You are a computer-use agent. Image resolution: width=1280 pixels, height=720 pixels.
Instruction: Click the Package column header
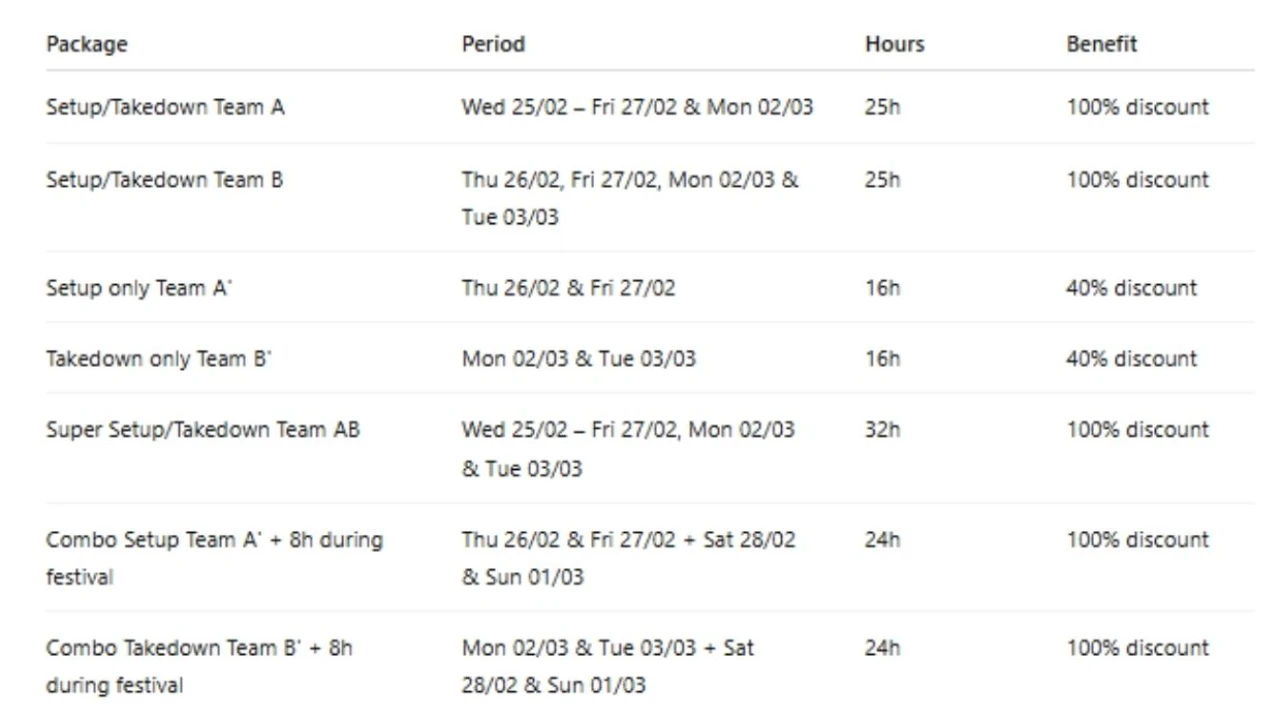click(87, 44)
